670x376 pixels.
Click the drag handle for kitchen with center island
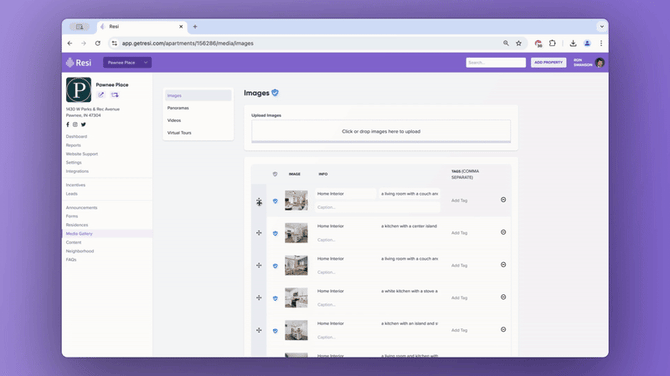[x=259, y=233]
